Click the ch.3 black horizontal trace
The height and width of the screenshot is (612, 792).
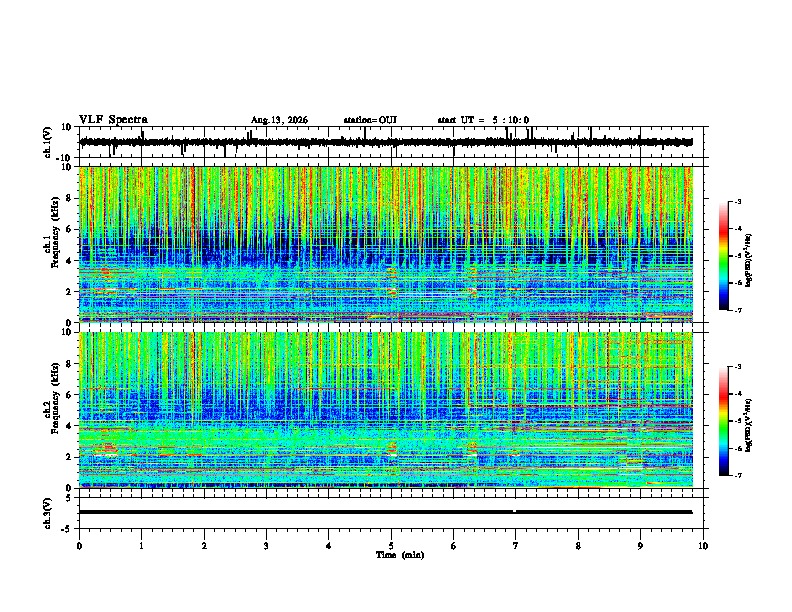(x=385, y=512)
